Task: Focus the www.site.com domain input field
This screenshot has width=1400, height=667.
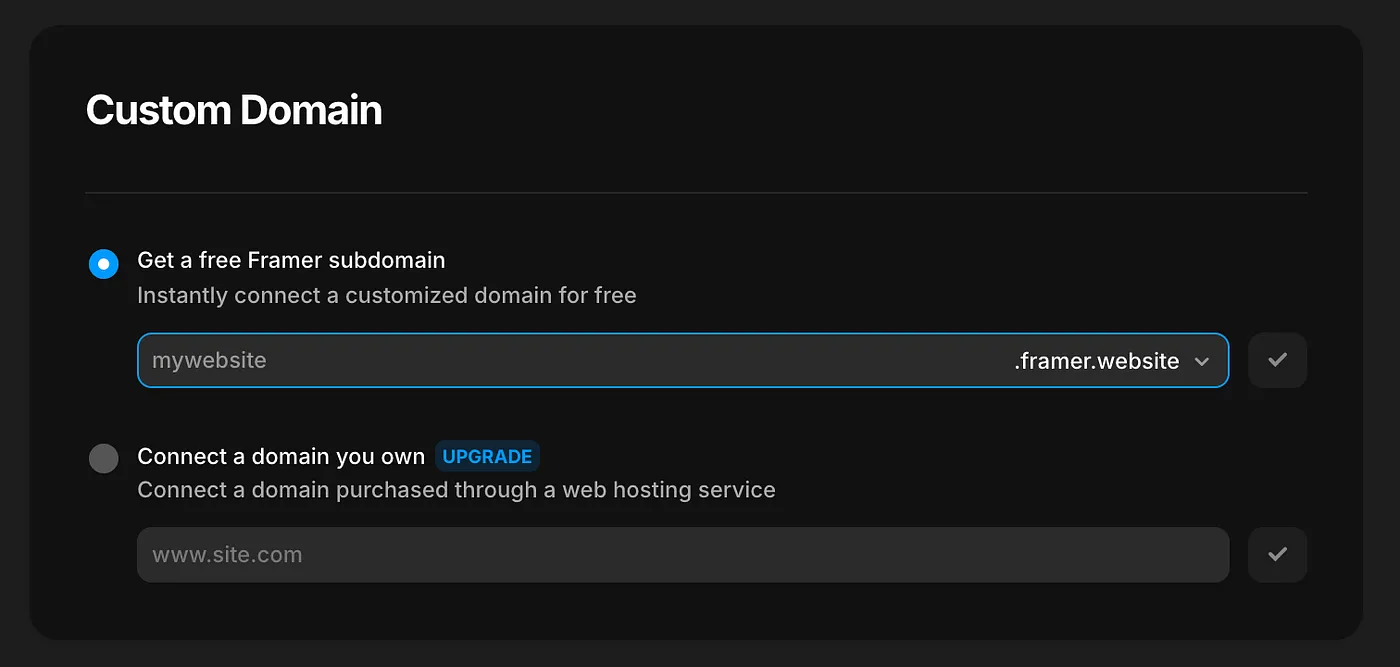Action: coord(683,554)
